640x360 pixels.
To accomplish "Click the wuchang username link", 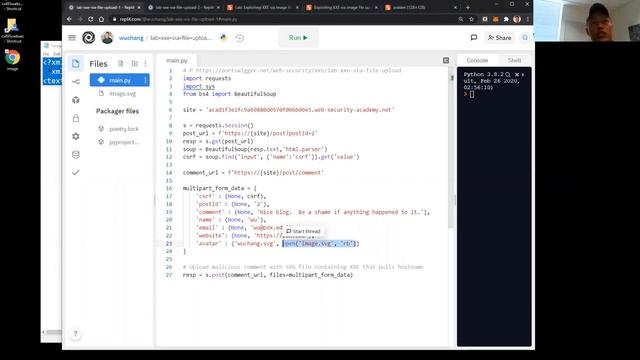I will tap(131, 38).
